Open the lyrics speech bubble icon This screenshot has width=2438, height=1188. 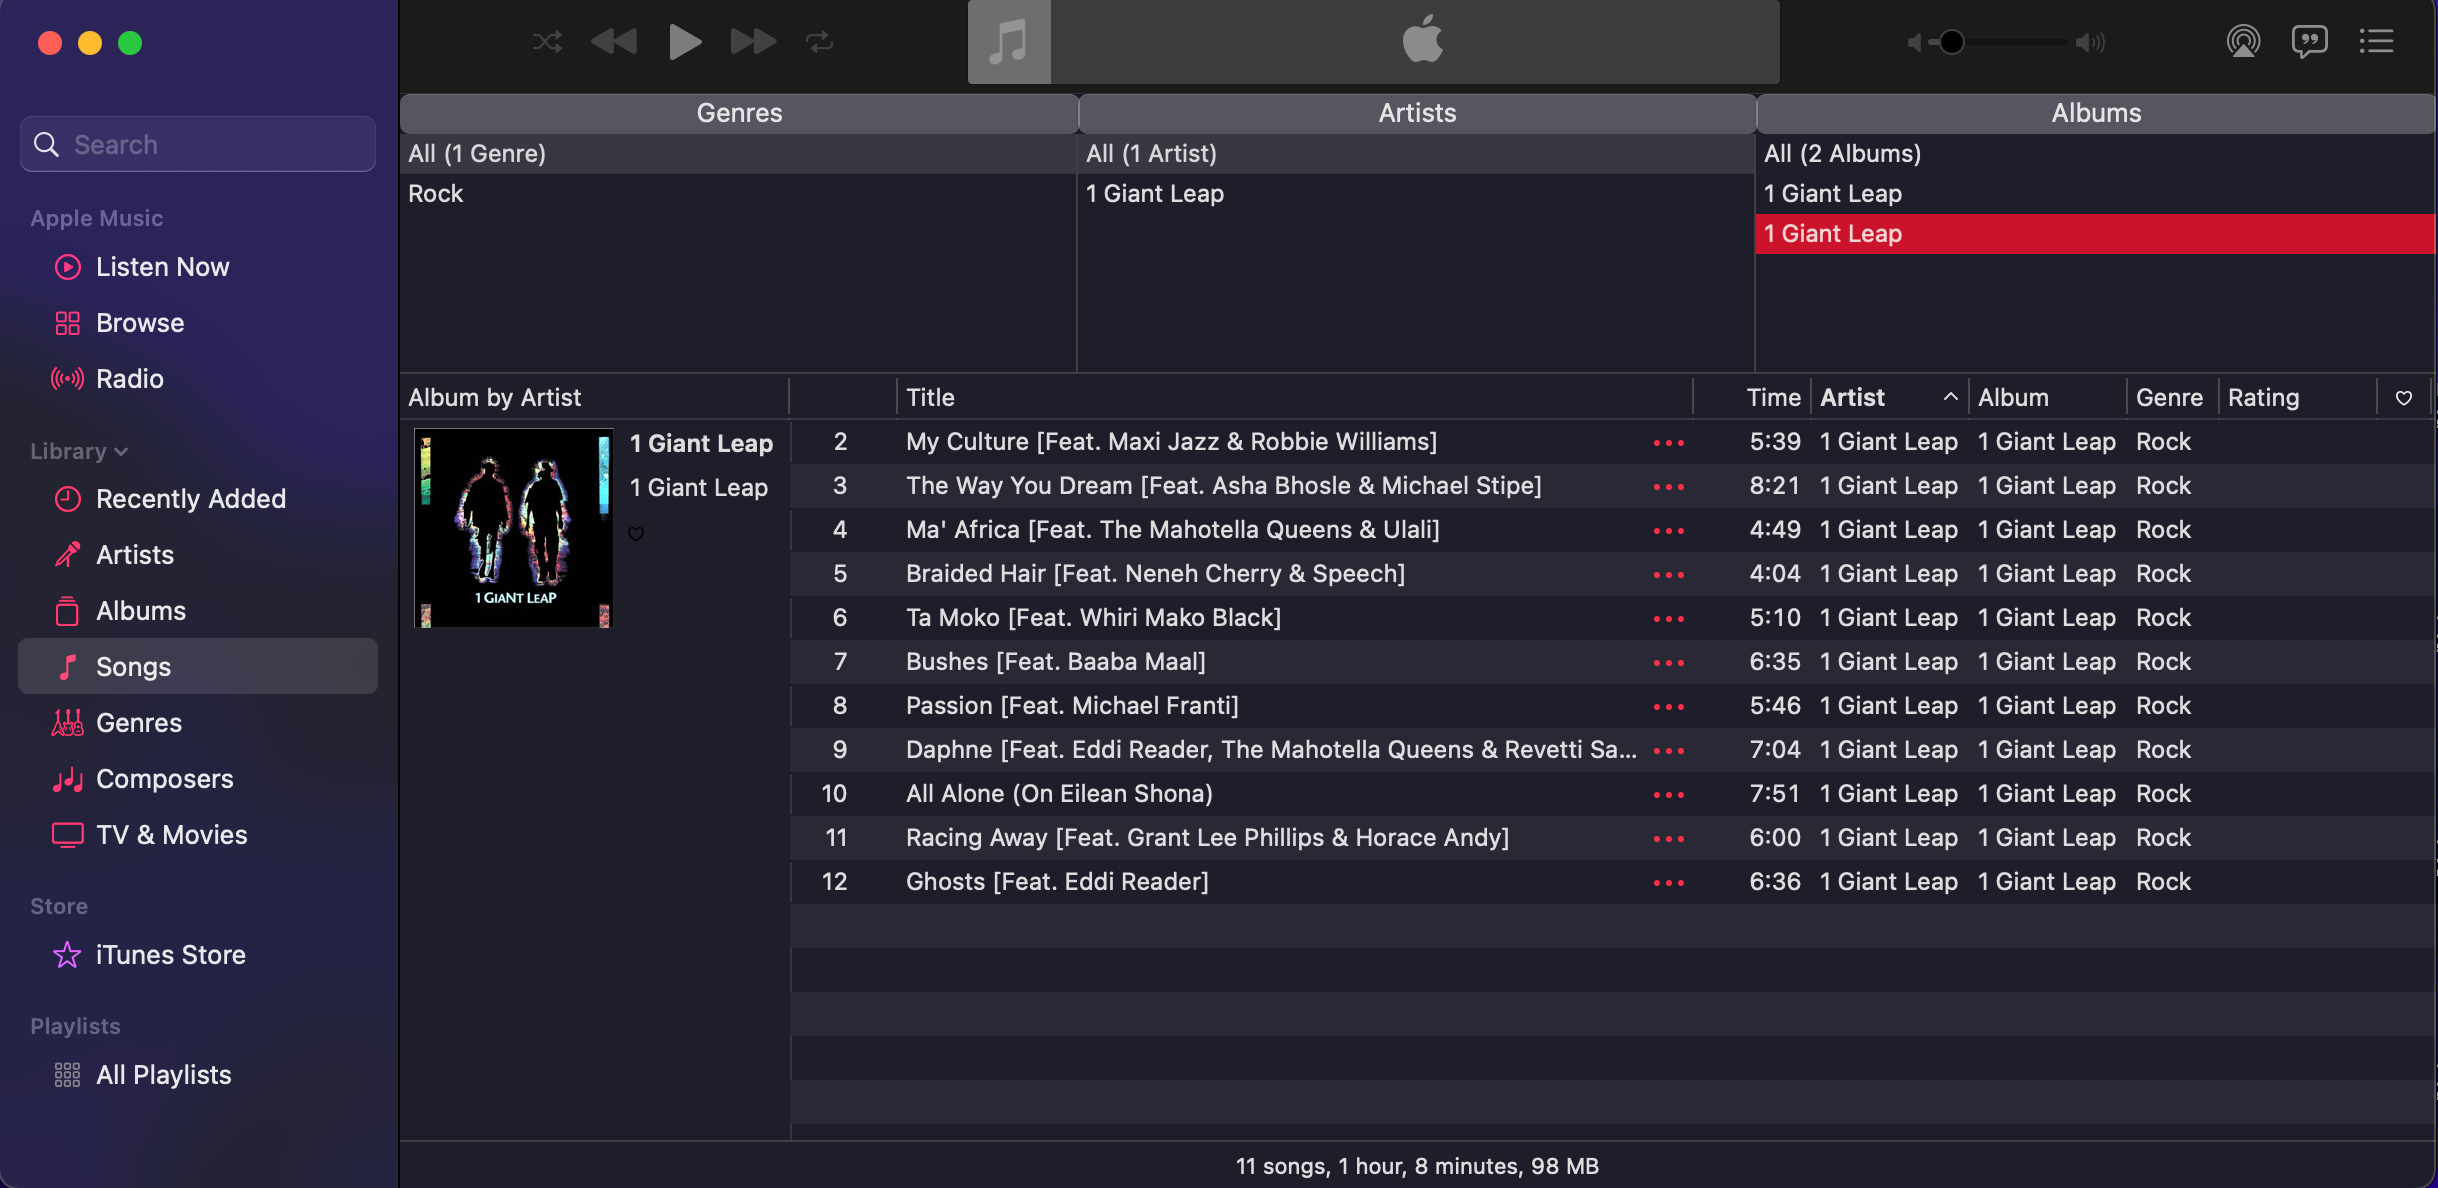coord(2309,41)
